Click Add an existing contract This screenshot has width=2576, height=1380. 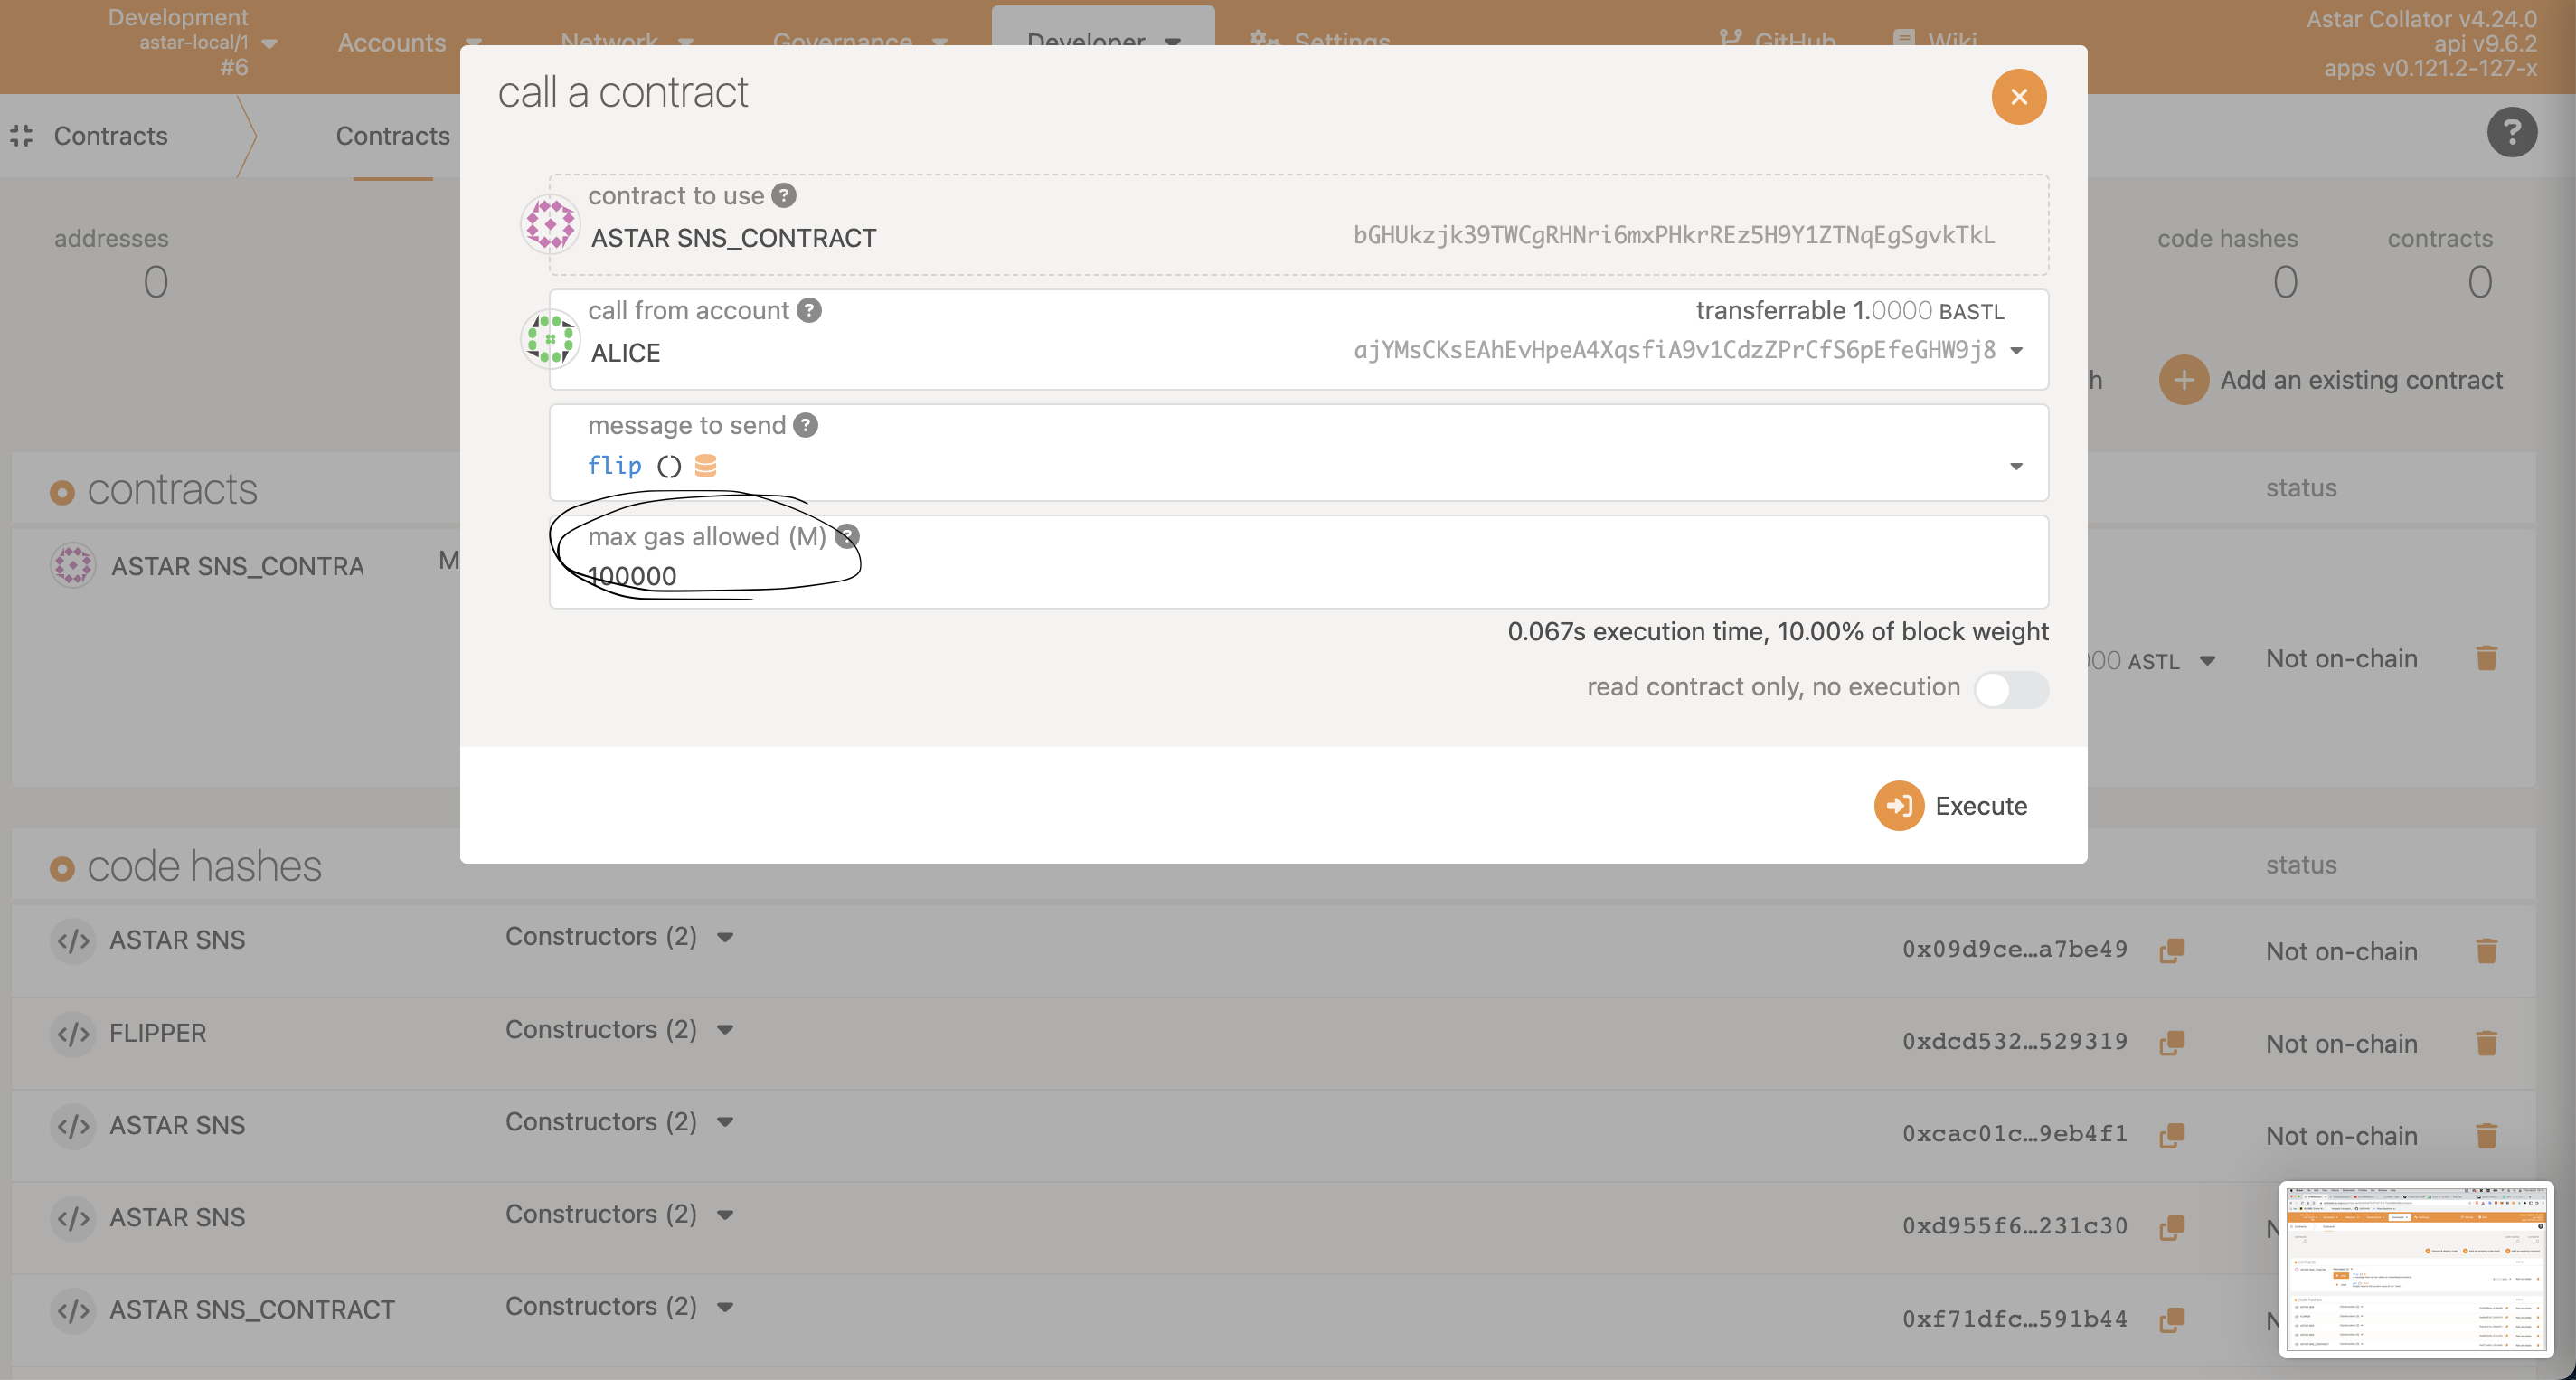click(x=2330, y=381)
